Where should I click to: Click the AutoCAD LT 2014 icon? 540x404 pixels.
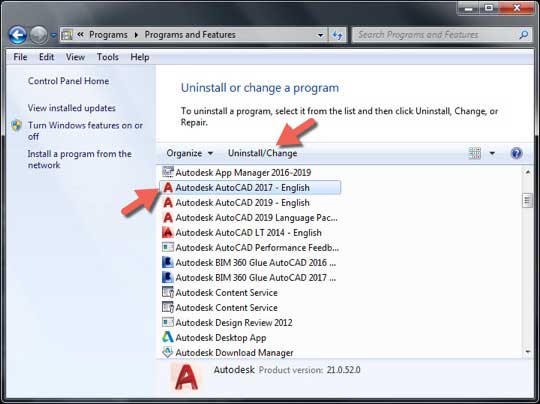click(x=168, y=232)
